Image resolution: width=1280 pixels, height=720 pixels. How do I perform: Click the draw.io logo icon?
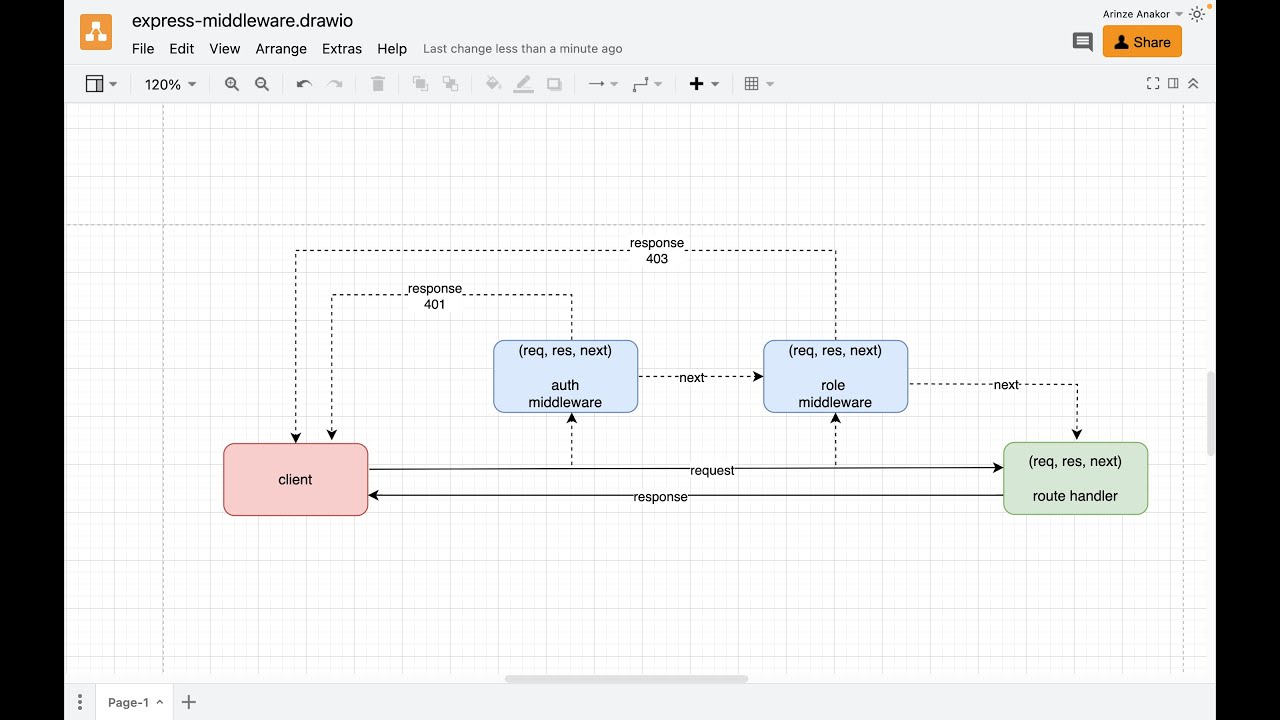point(96,33)
